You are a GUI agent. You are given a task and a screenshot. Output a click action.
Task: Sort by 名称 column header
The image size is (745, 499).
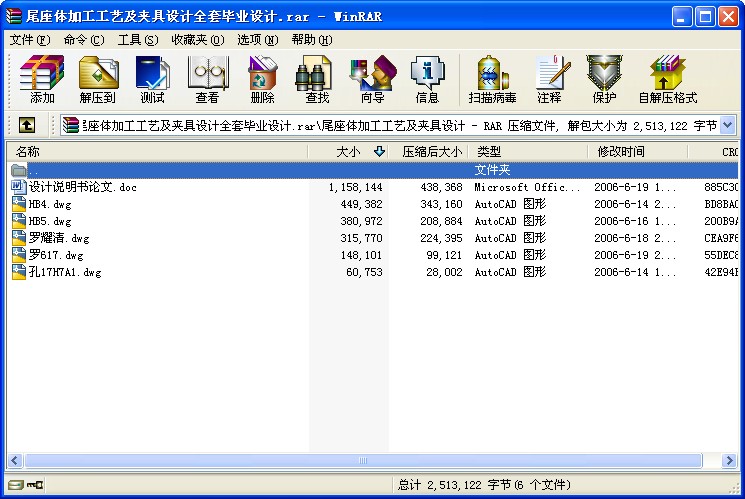28,152
